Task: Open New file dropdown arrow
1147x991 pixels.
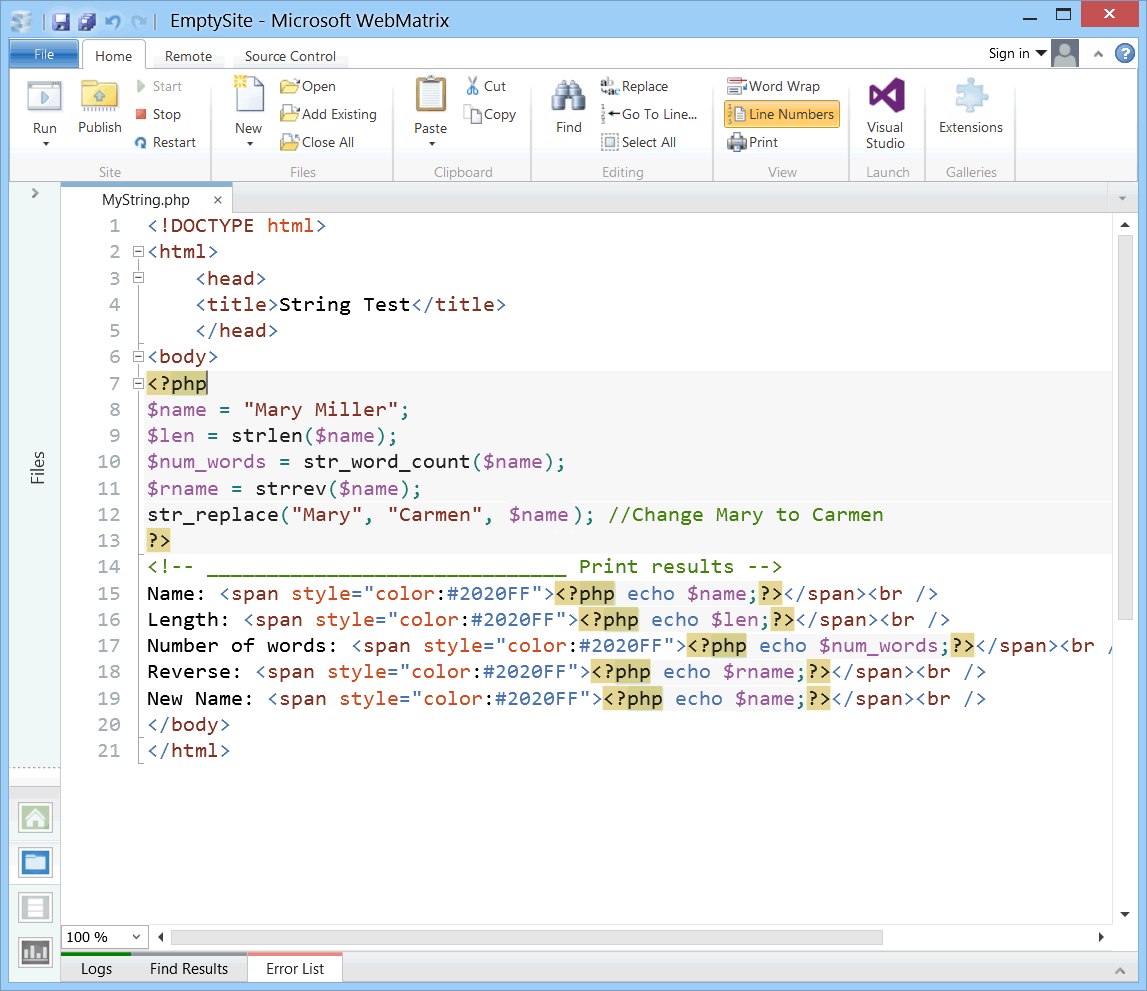Action: (x=249, y=144)
